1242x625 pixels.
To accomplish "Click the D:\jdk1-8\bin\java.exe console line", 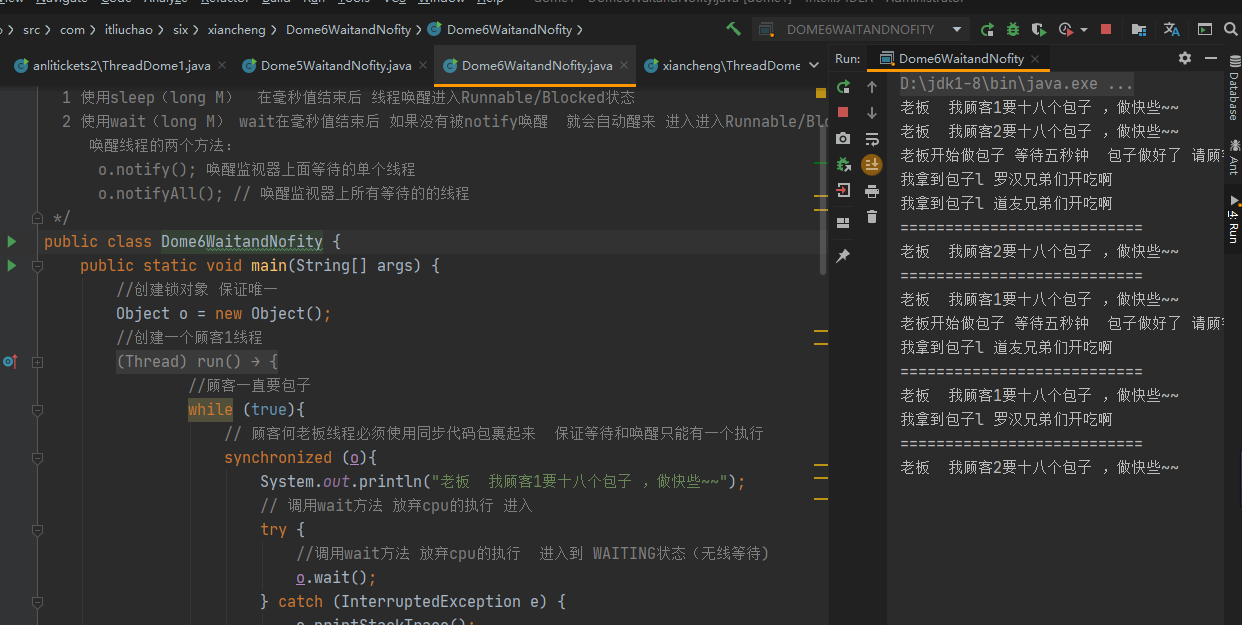I will coord(1016,83).
